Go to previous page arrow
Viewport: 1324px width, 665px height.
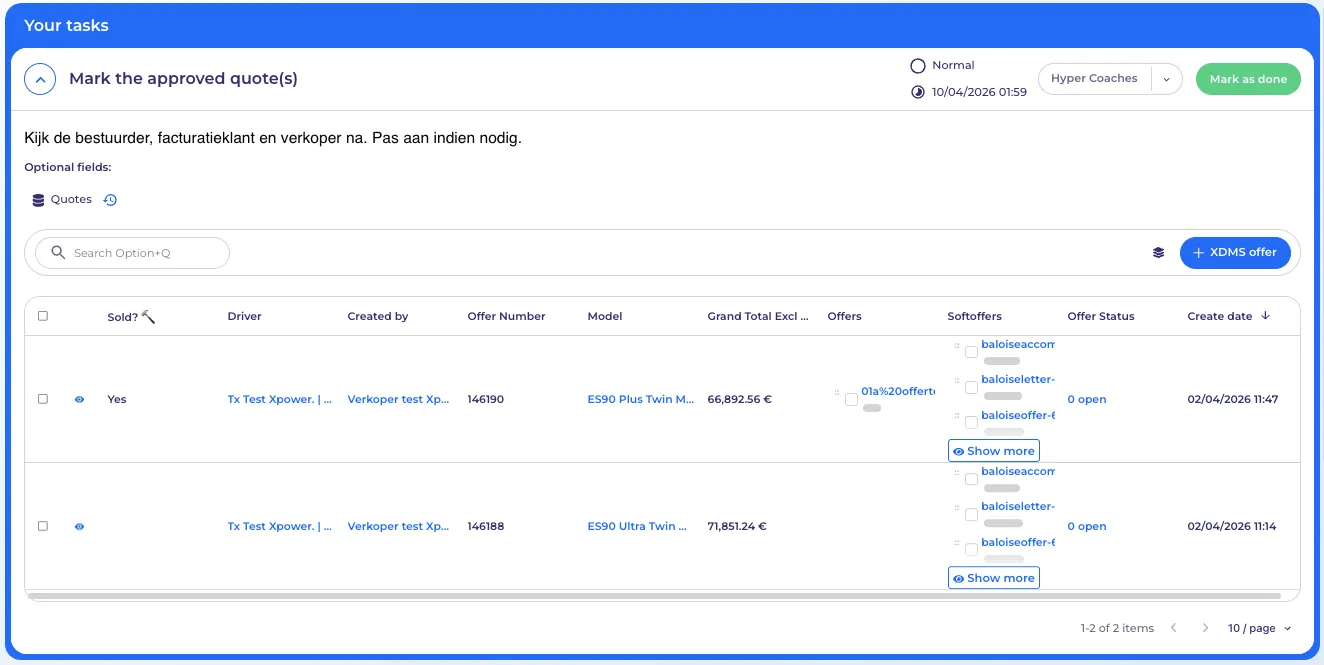tap(1174, 628)
